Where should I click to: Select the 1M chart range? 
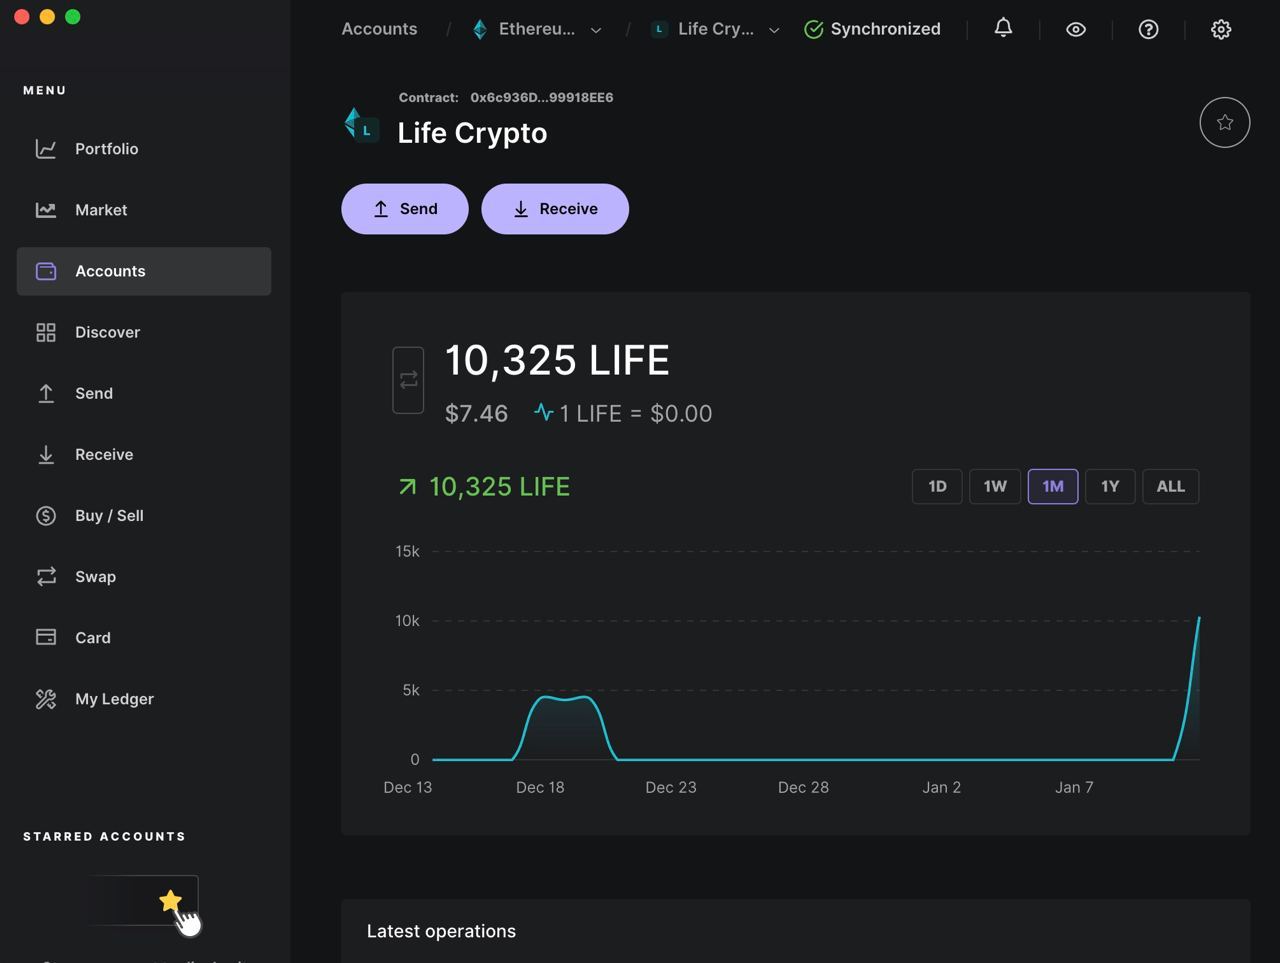pyautogui.click(x=1053, y=486)
